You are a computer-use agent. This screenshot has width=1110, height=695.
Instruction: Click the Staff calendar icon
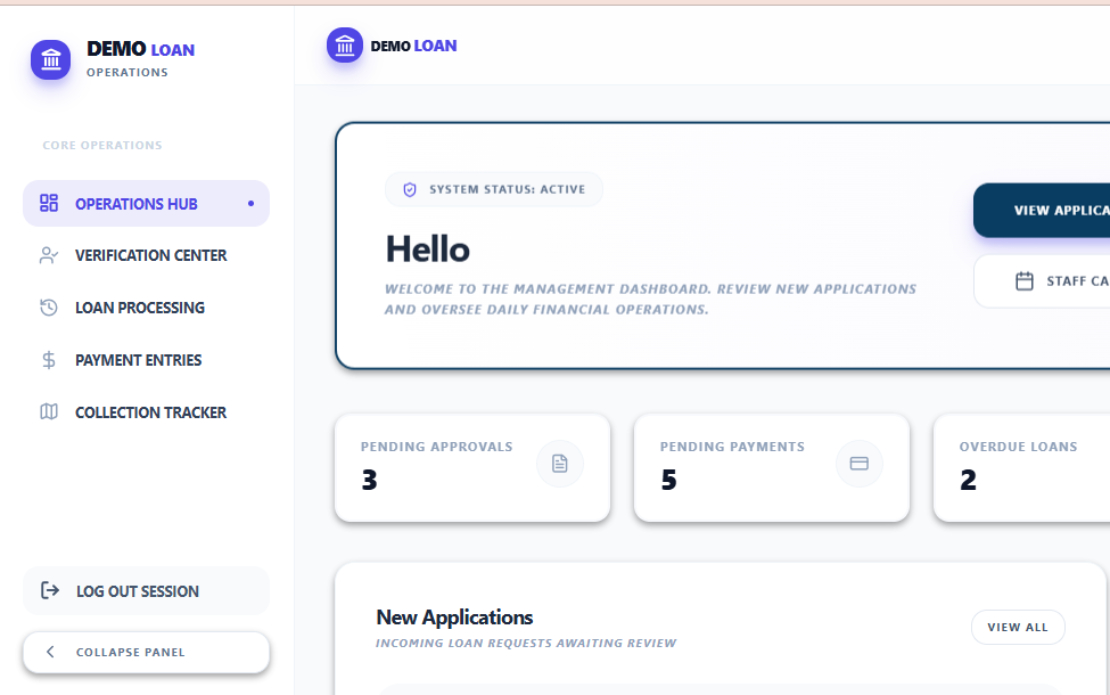coord(1024,281)
